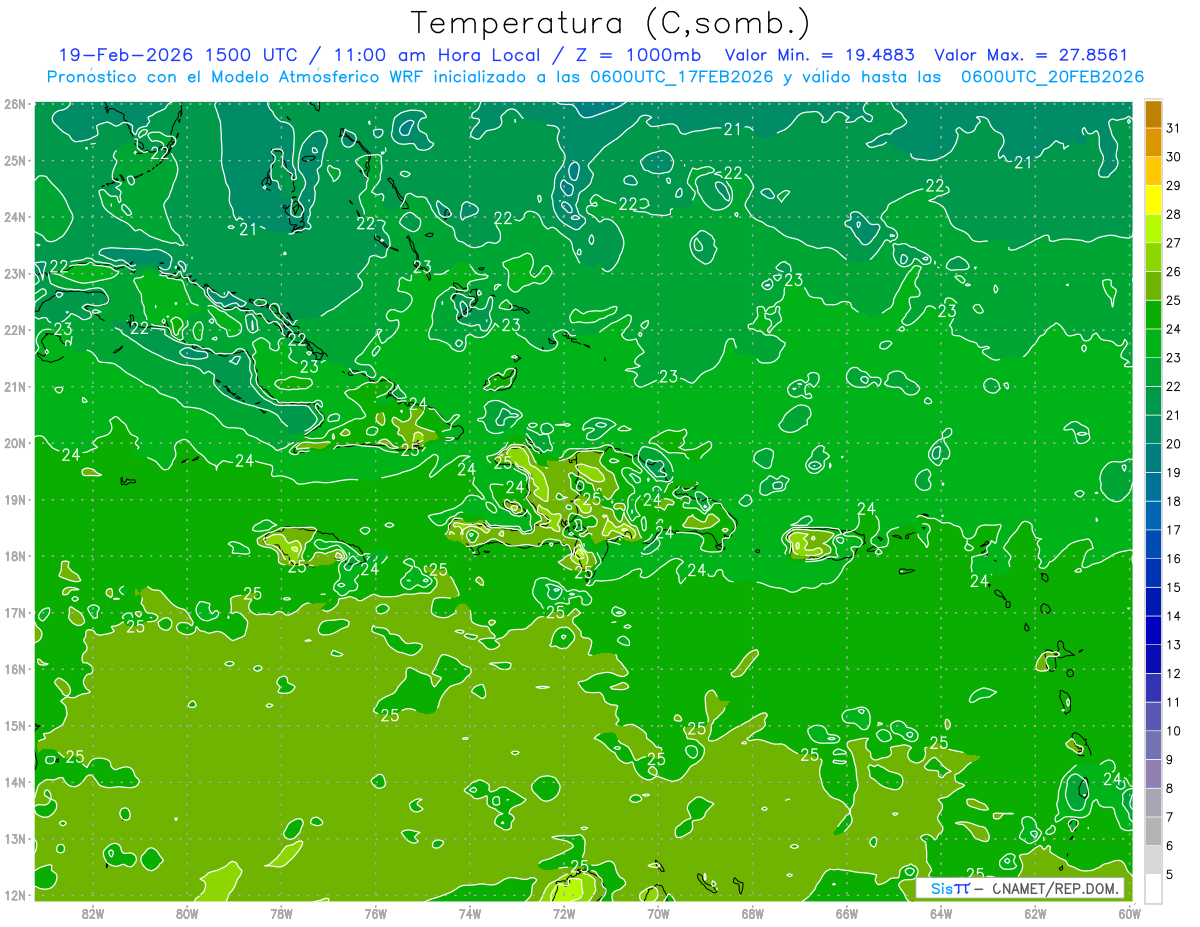
Task: Click color scale label "8"
Action: pos(1170,788)
